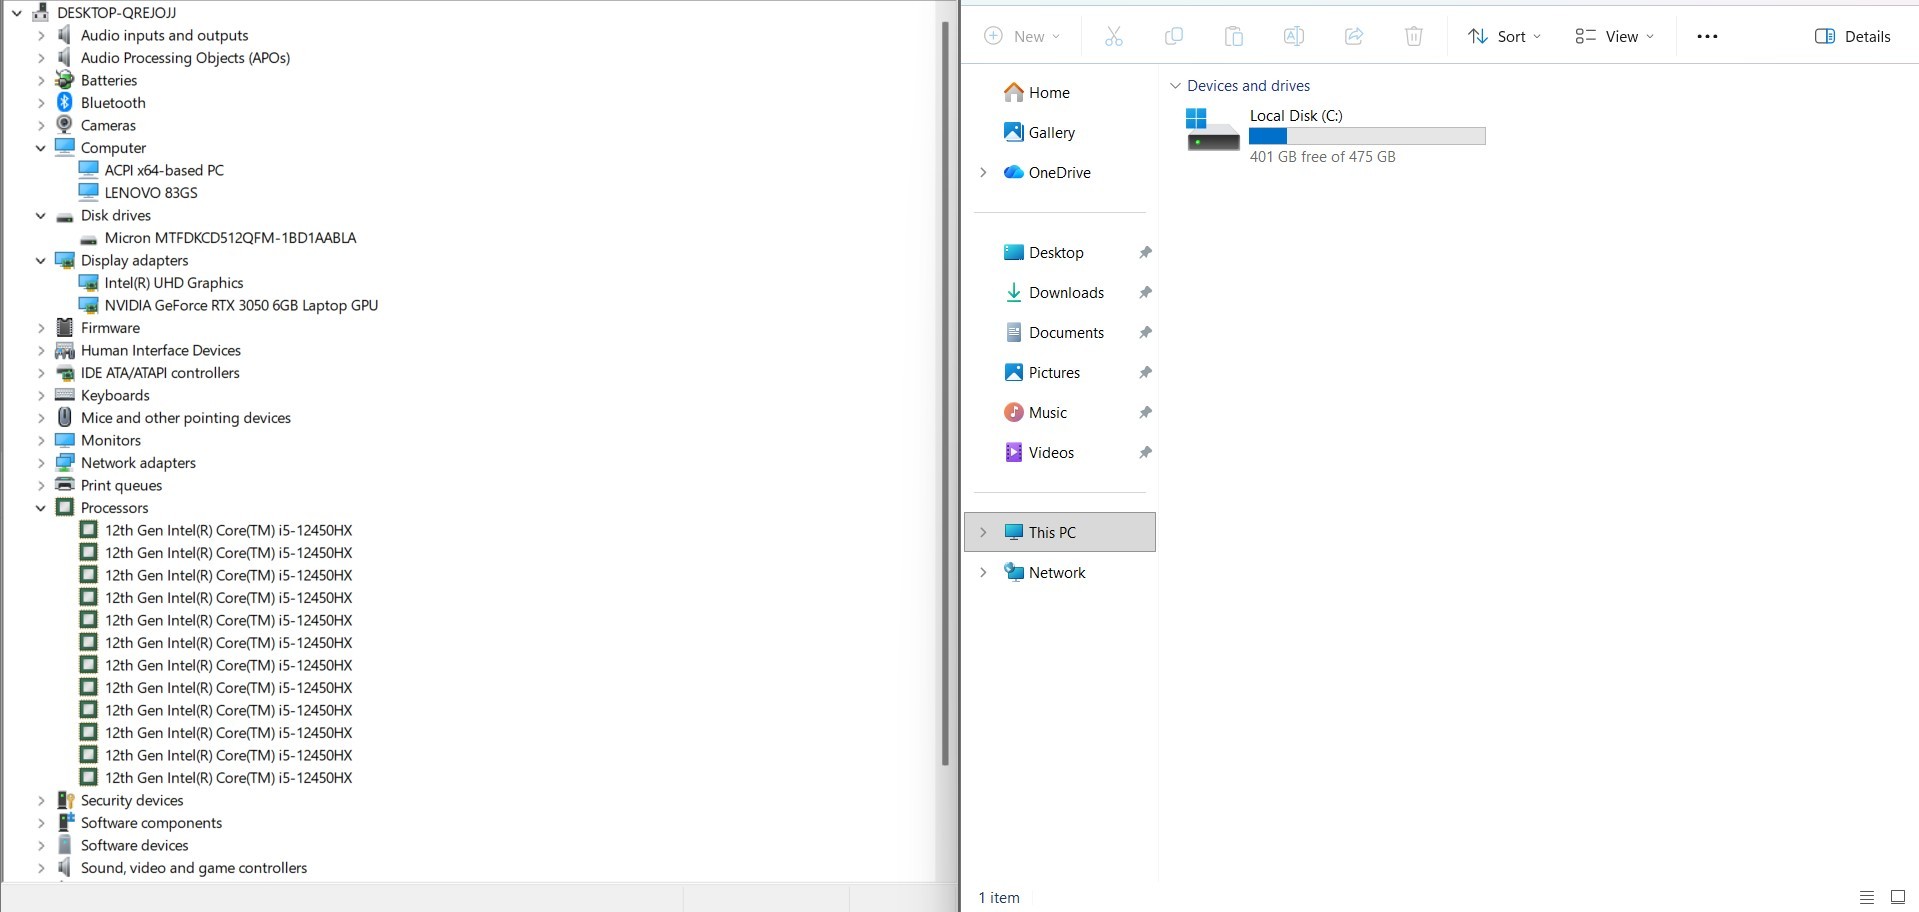Open the View dropdown menu

click(1614, 37)
